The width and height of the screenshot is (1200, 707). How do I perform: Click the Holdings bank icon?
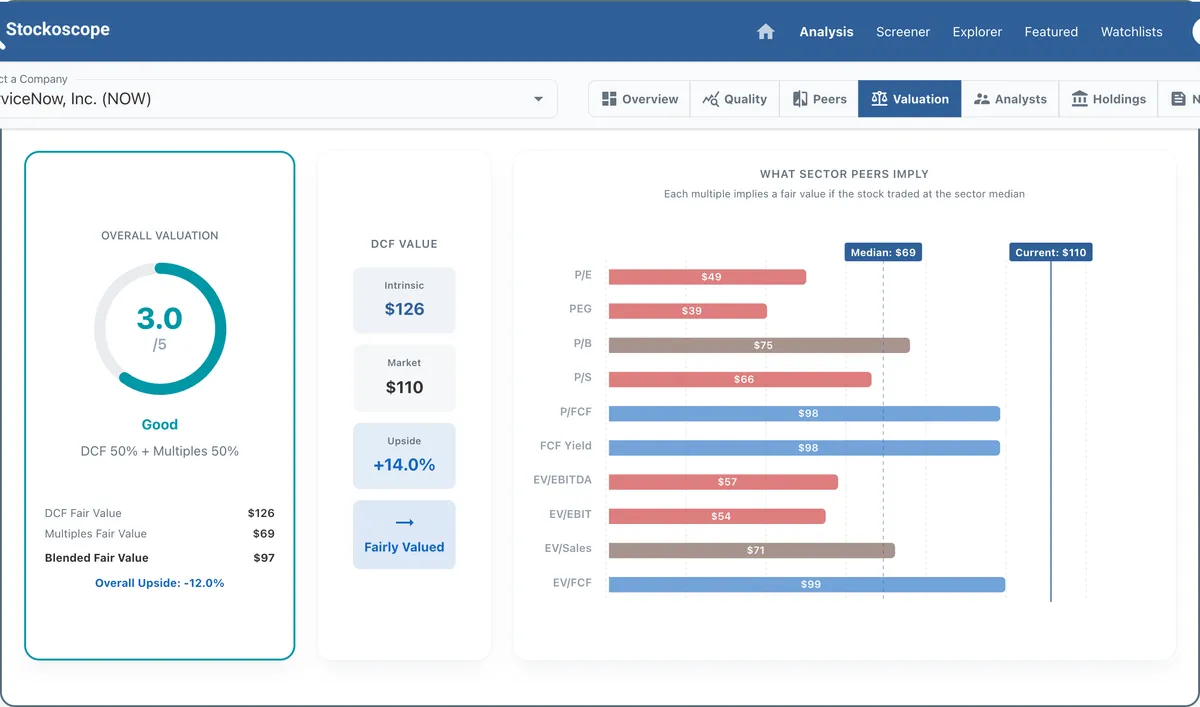click(1080, 99)
